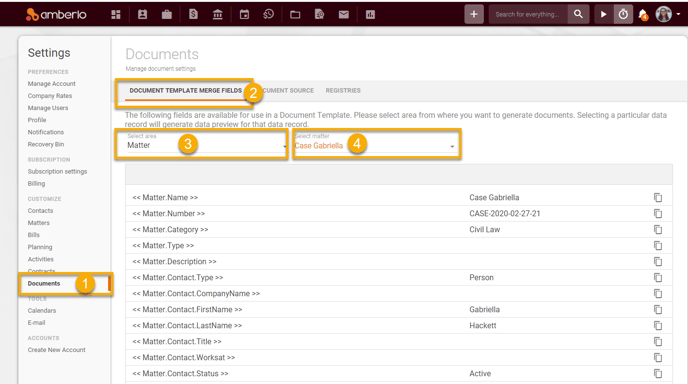Open the reports chart icon
The height and width of the screenshot is (384, 688).
pos(370,14)
